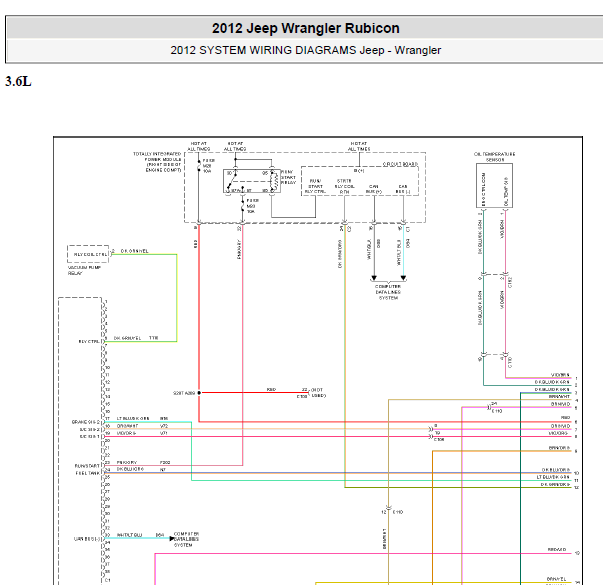Click the 'DK BLU/ORG' wire label at pin 24
This screenshot has height=585, width=603.
coord(130,470)
